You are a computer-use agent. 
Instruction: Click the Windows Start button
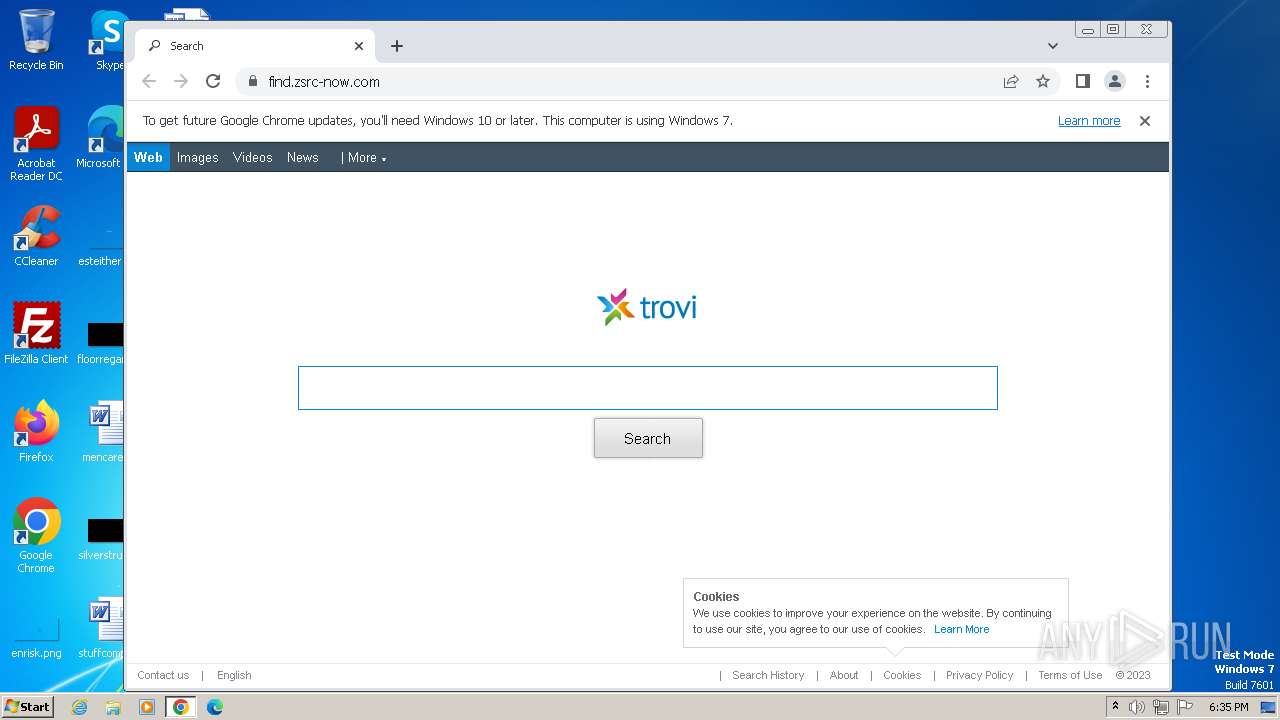(27, 707)
